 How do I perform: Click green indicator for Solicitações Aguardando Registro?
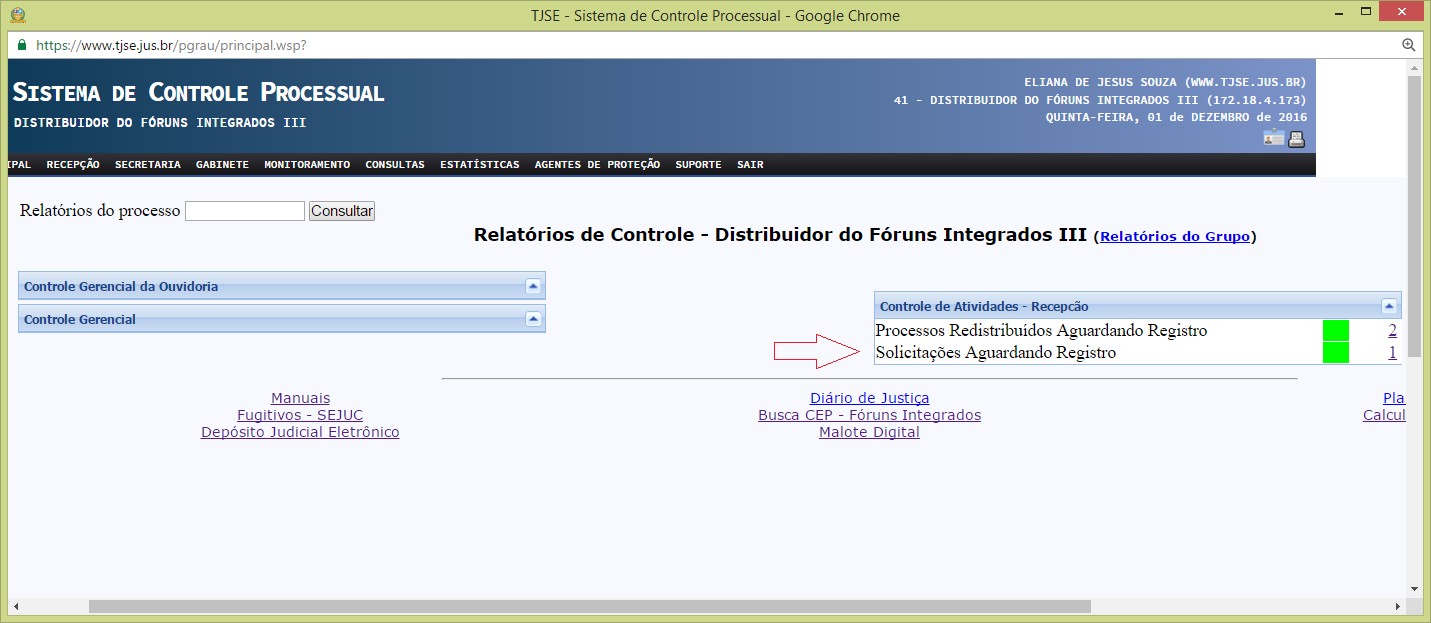pyautogui.click(x=1335, y=353)
